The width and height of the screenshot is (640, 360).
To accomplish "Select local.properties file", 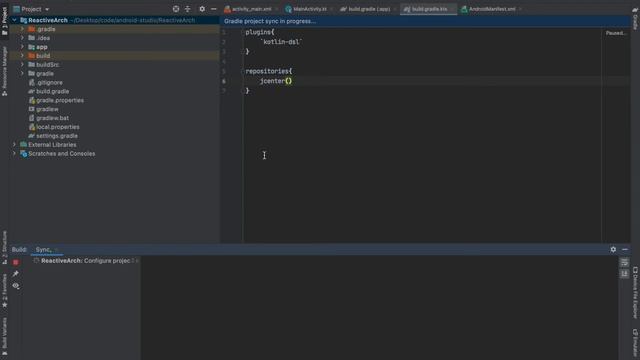I will click(x=58, y=127).
